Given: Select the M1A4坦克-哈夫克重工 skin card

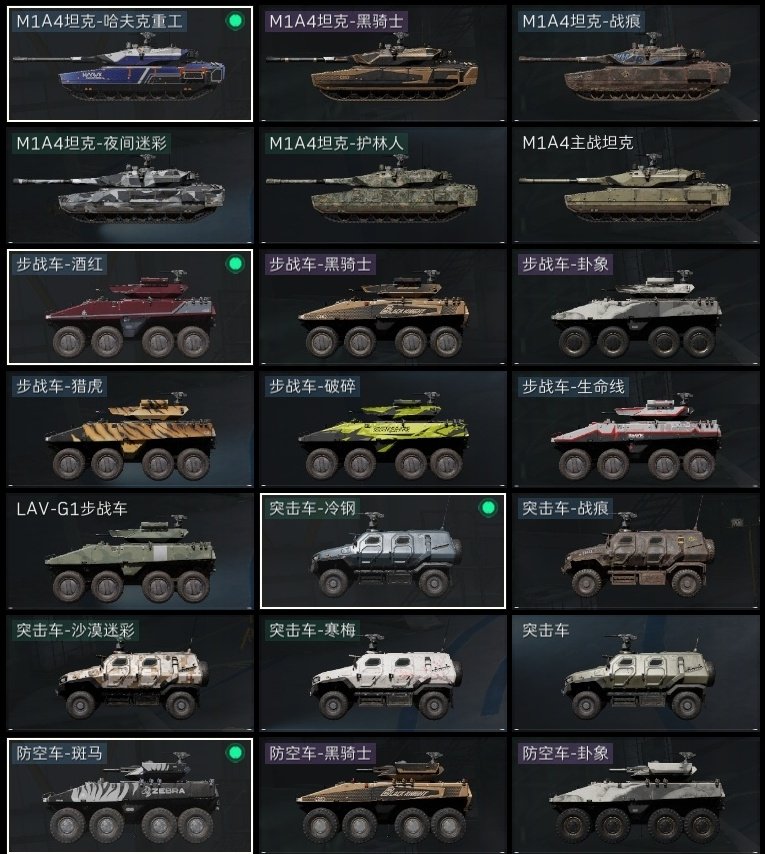Looking at the screenshot, I should [x=130, y=64].
